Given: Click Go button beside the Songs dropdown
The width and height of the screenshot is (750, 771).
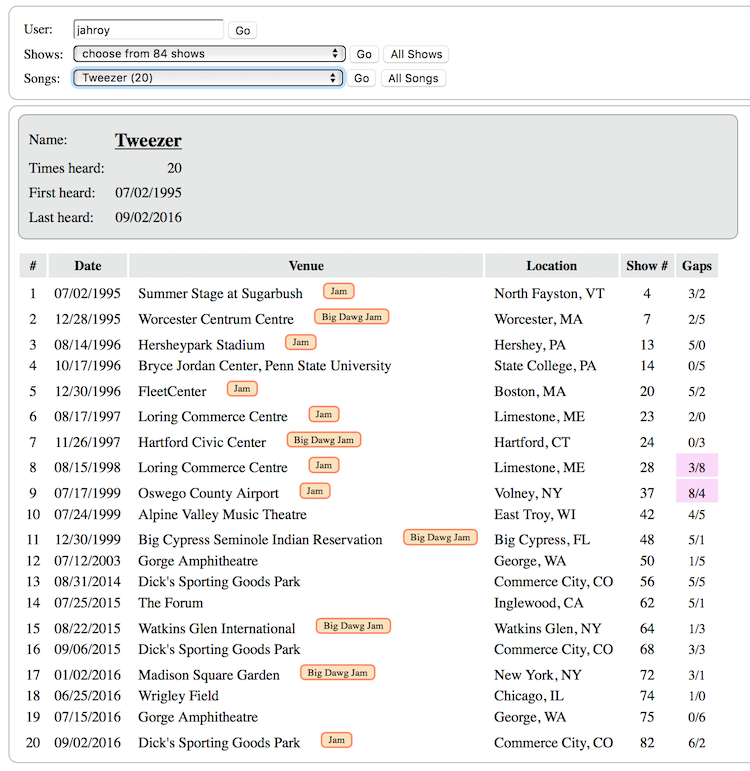Looking at the screenshot, I should pyautogui.click(x=362, y=78).
